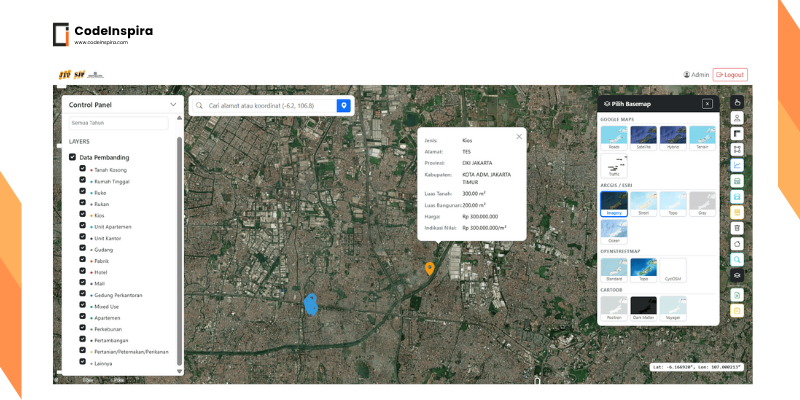Click the Control Panel scrollbar up arrow
Viewport: 800px width, 400px height.
pyautogui.click(x=179, y=118)
